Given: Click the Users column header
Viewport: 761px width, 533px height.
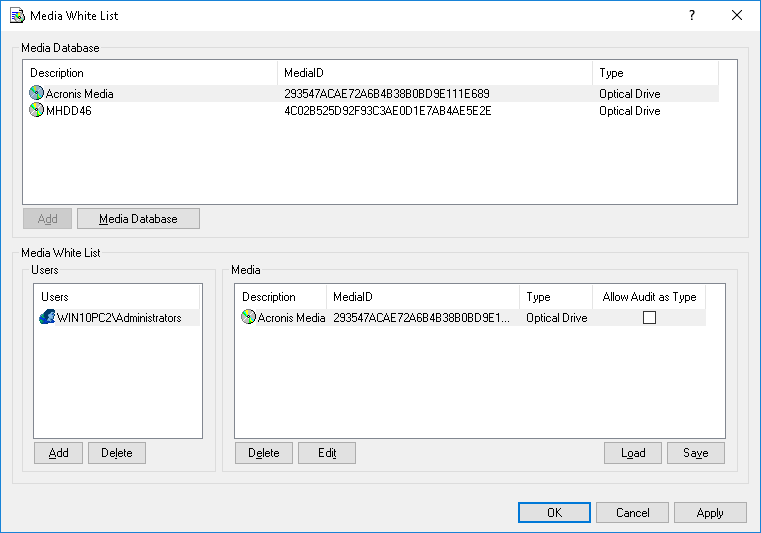Looking at the screenshot, I should (x=117, y=297).
